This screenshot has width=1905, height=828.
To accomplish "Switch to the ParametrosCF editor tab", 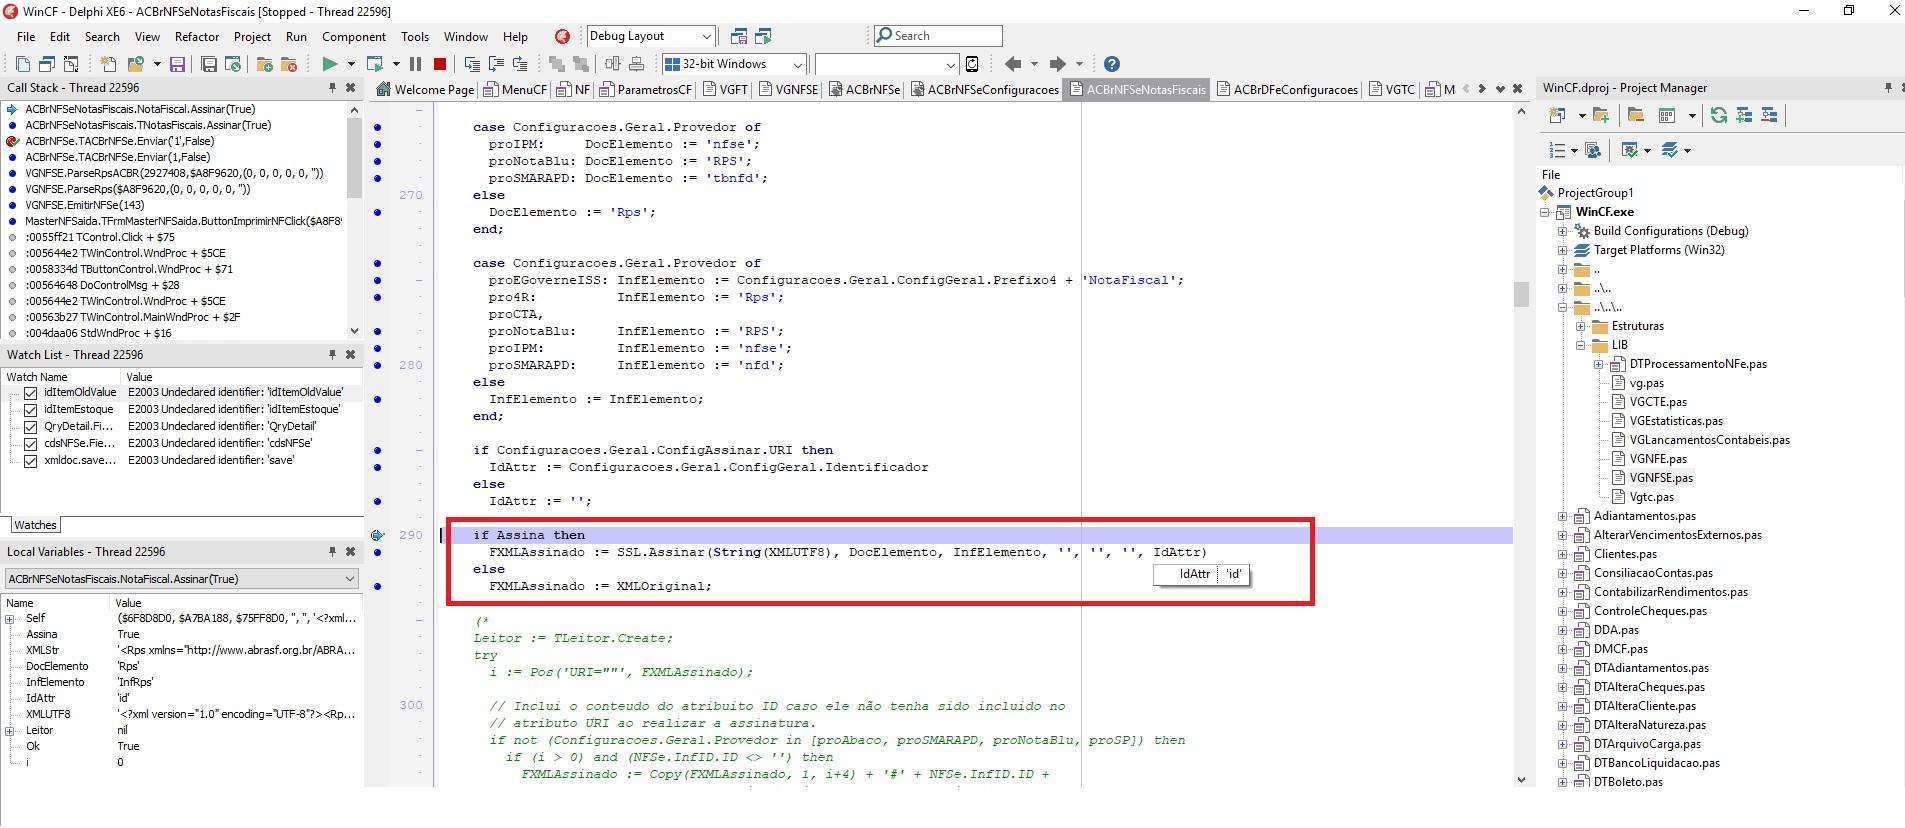I will tap(646, 89).
